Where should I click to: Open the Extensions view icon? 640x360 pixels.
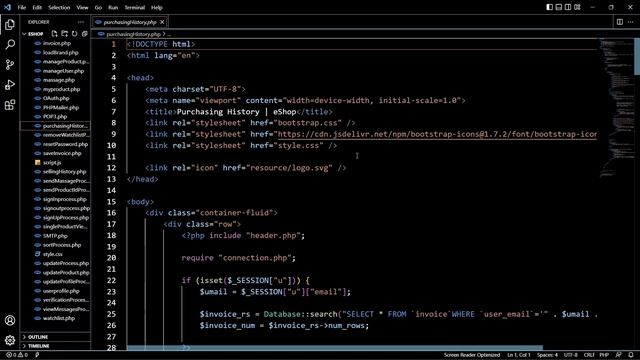click(10, 105)
